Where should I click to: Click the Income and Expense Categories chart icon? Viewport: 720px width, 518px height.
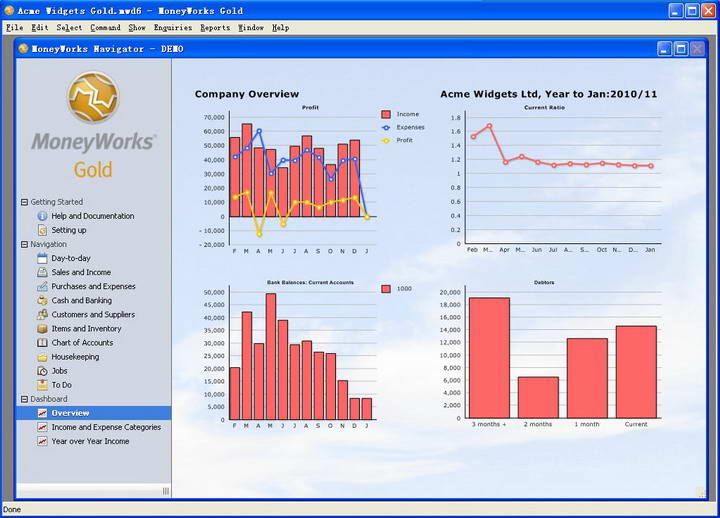pos(42,427)
